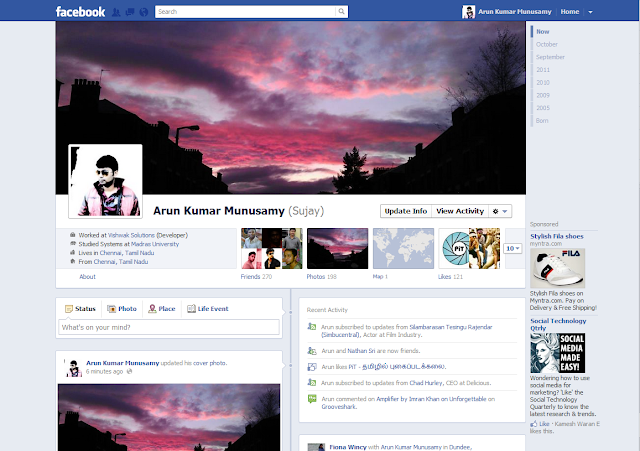Click the friends icon beside Nathan Sri activity
The image size is (640, 451).
pyautogui.click(x=312, y=351)
